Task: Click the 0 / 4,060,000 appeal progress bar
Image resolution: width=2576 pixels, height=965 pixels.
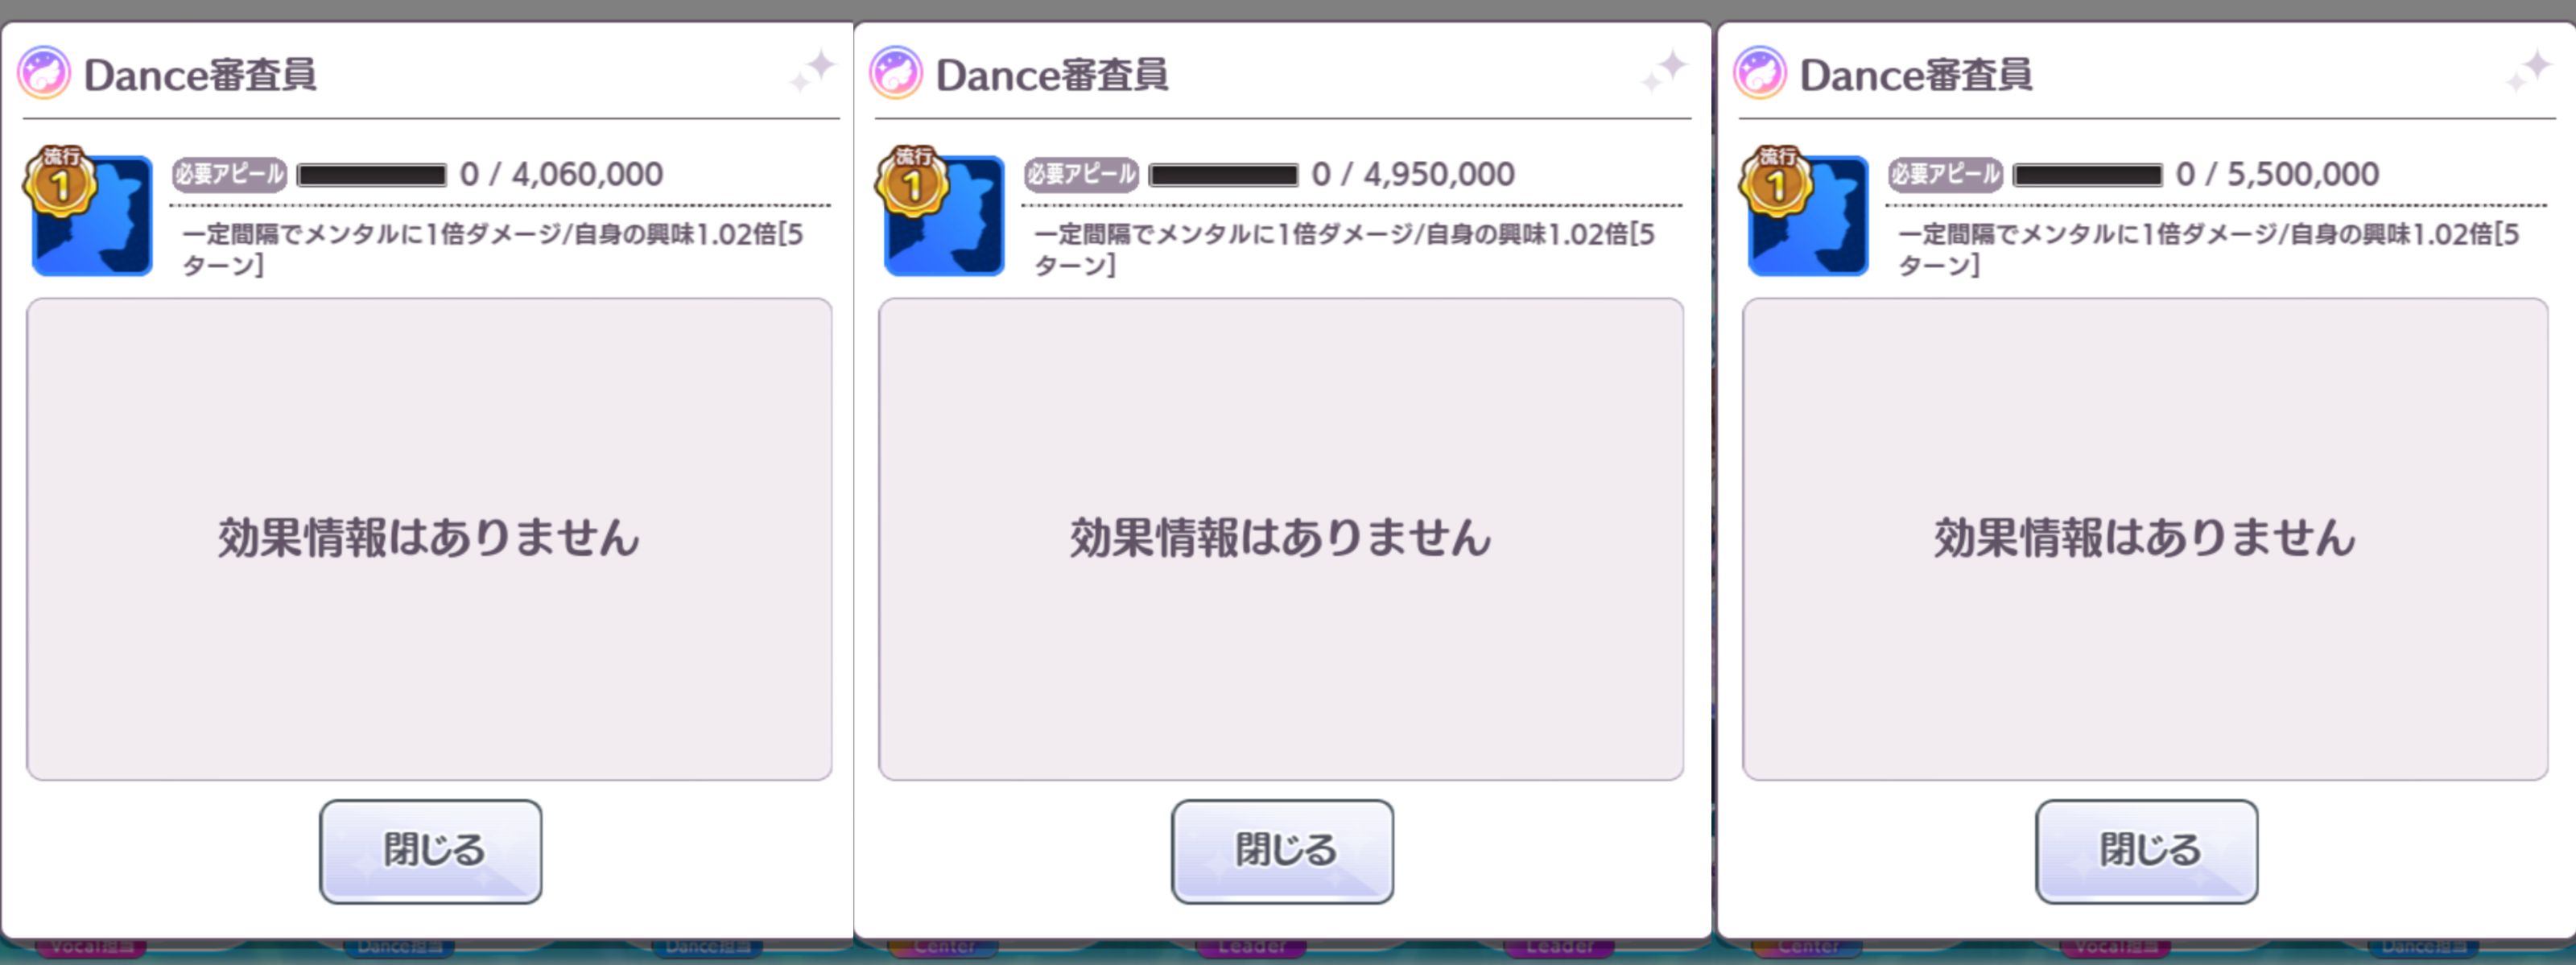Action: coord(372,175)
